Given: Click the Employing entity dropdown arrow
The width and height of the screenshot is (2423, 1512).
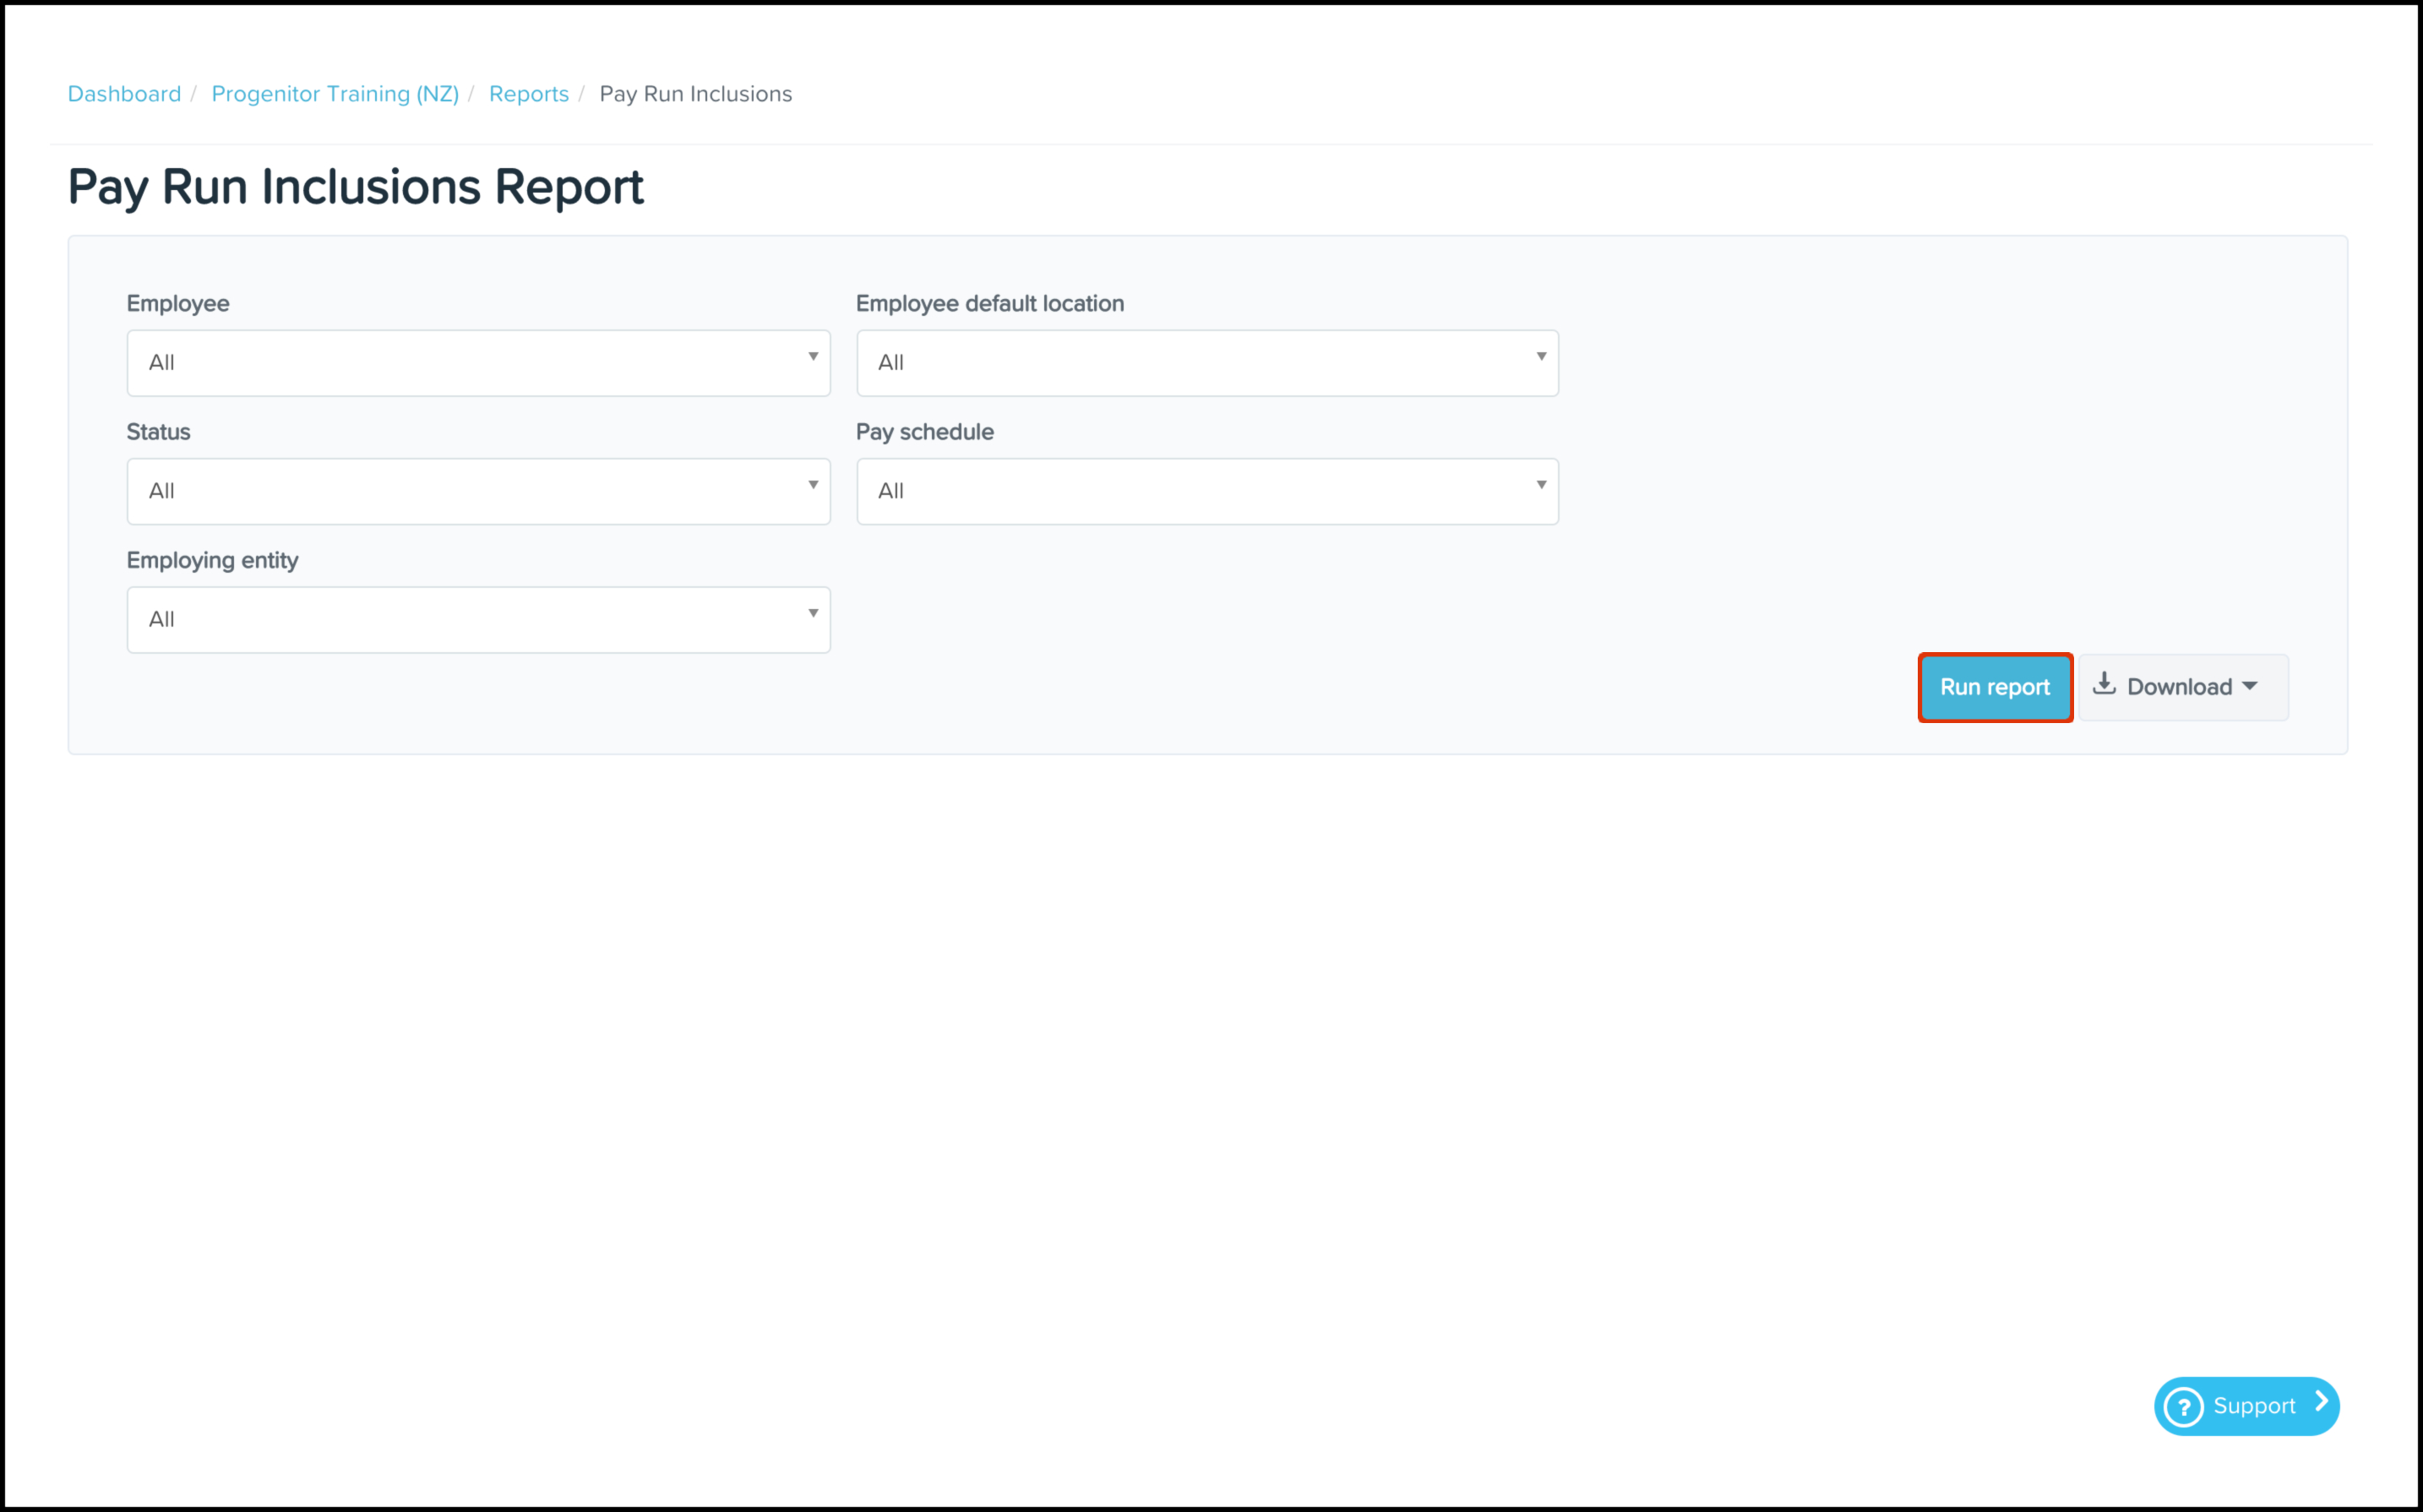Looking at the screenshot, I should click(813, 614).
